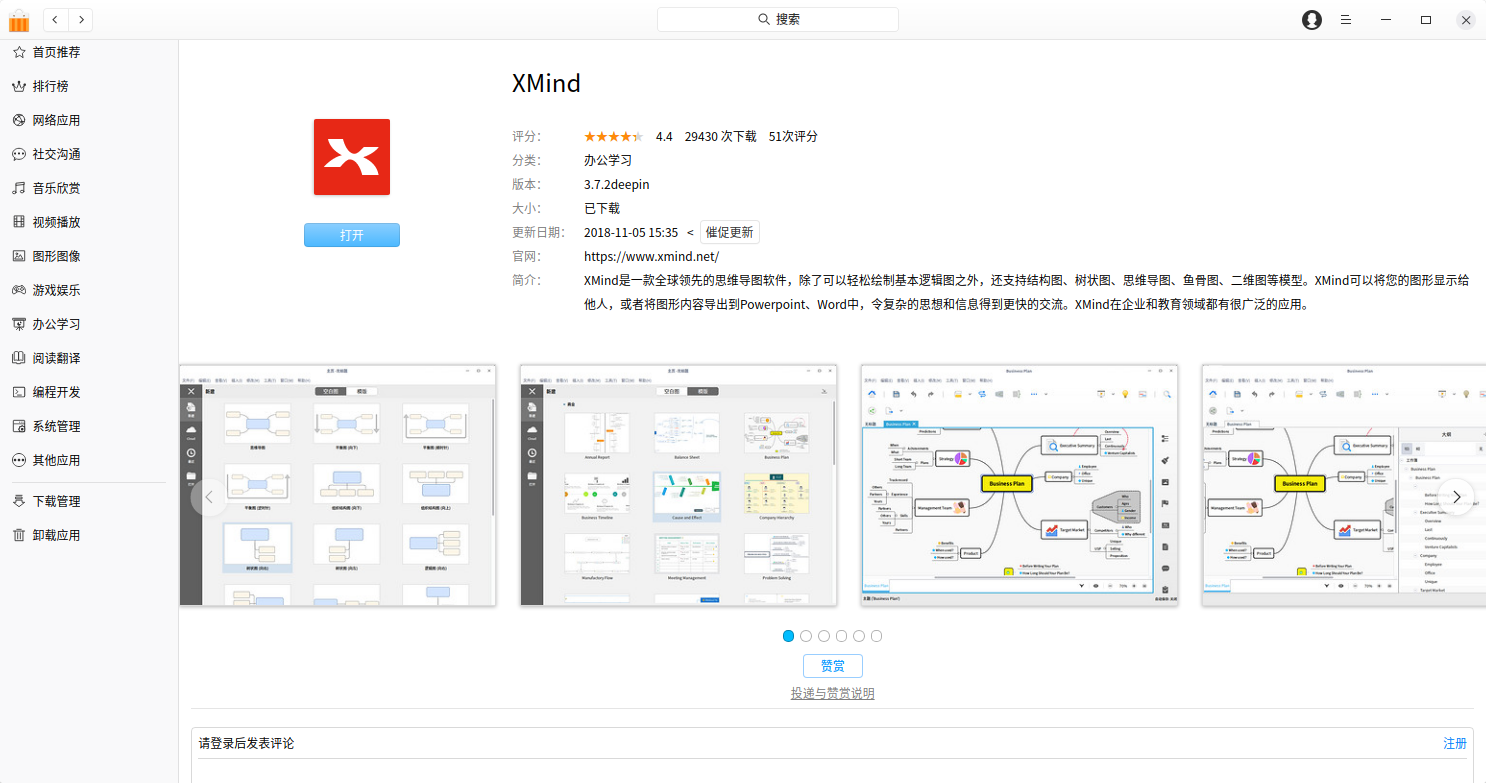
Task: Click the 29430 次下载 text
Action: point(720,136)
